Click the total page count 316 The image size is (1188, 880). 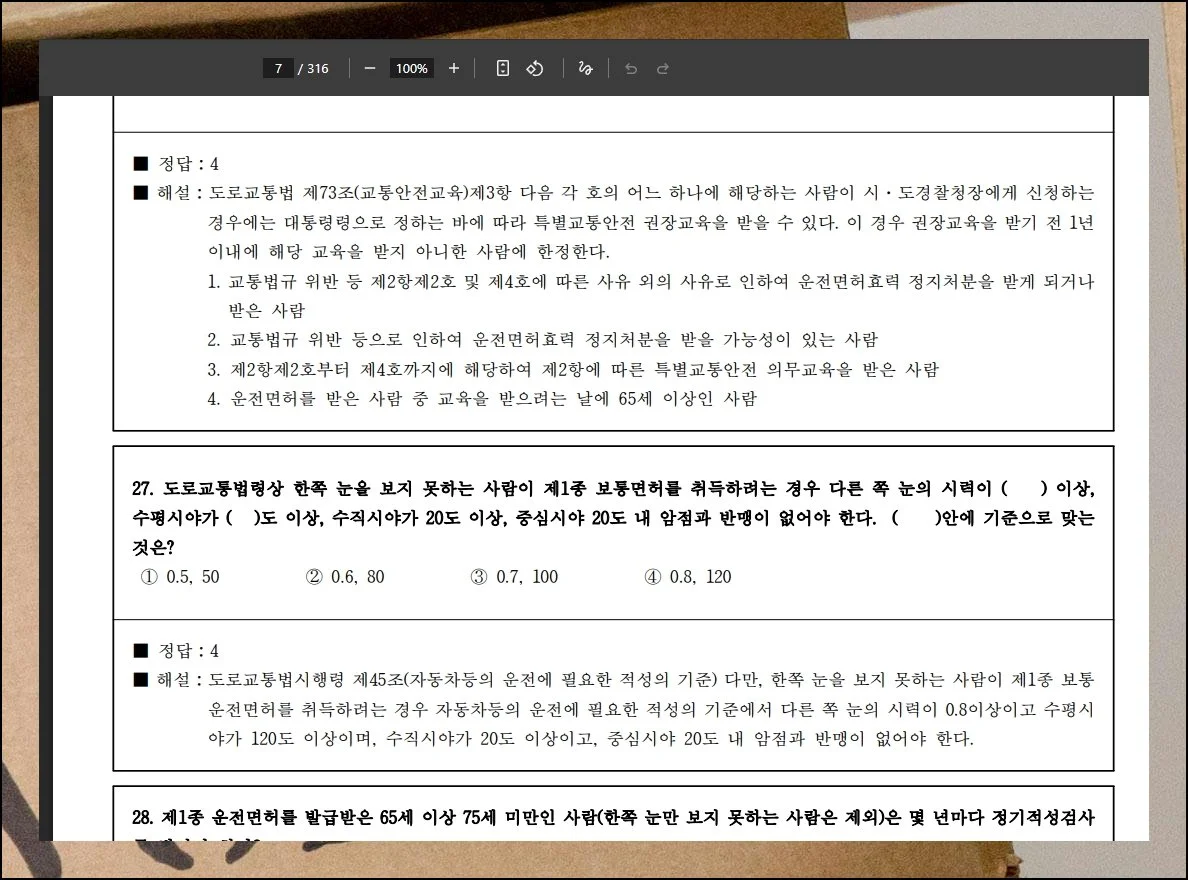coord(317,68)
